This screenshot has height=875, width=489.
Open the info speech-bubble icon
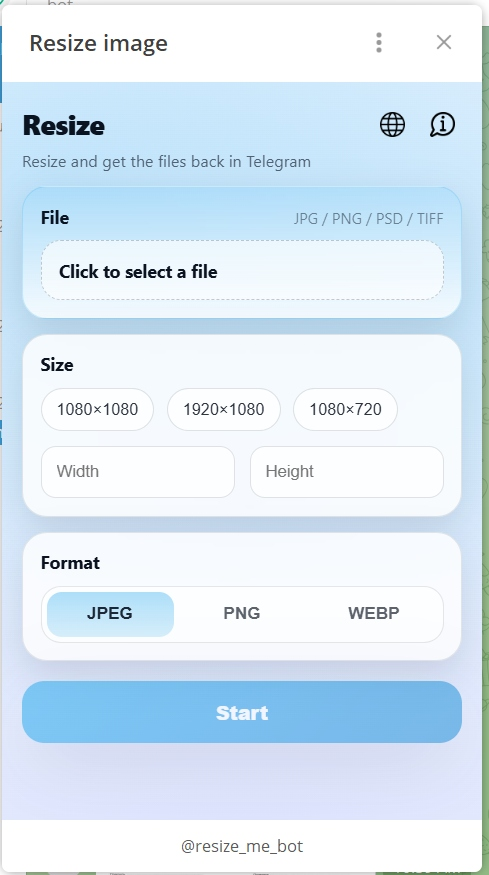443,124
